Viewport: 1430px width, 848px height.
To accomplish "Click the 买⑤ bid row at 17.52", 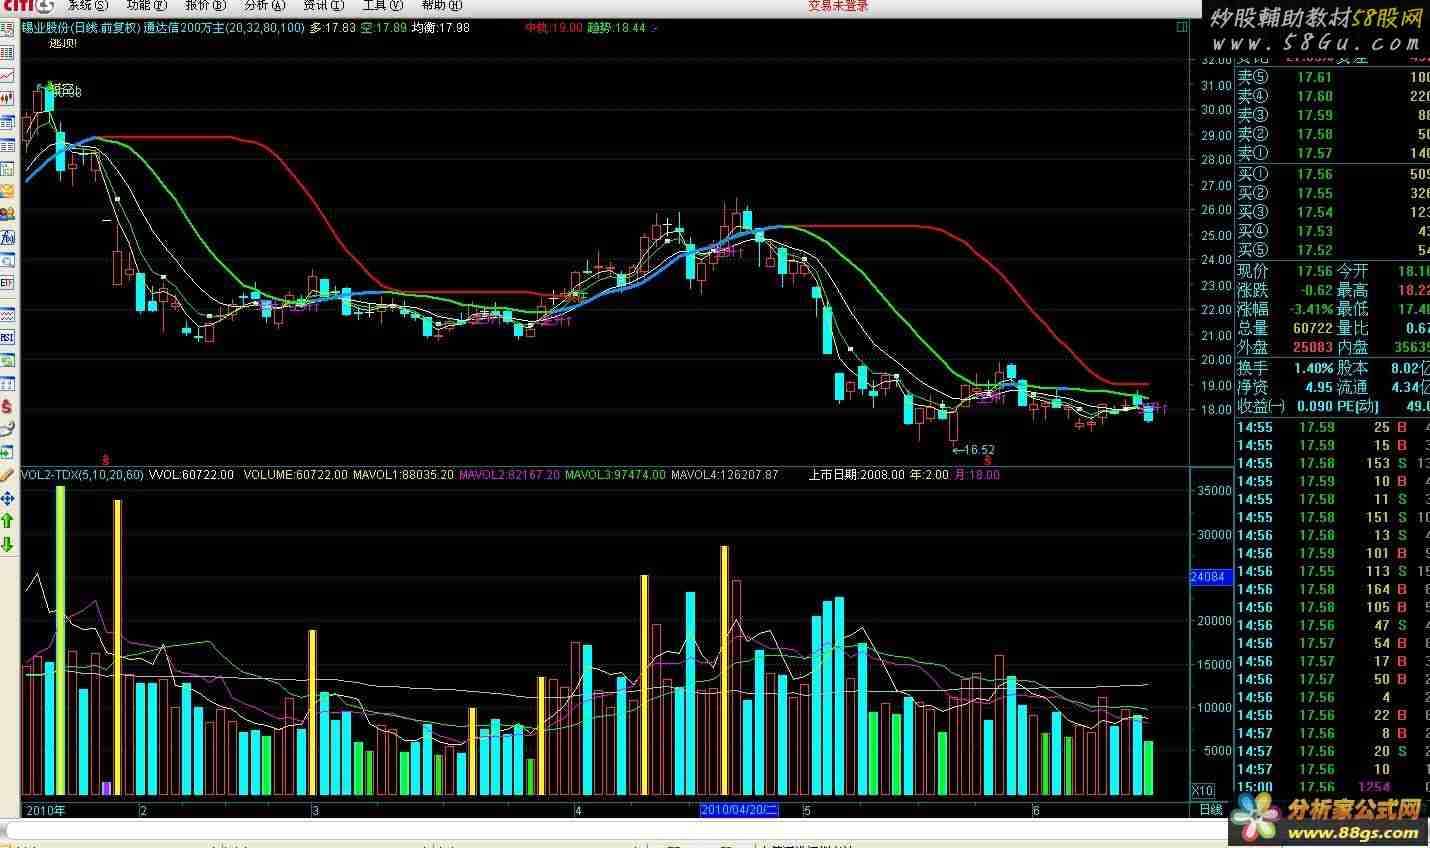I will (1333, 250).
